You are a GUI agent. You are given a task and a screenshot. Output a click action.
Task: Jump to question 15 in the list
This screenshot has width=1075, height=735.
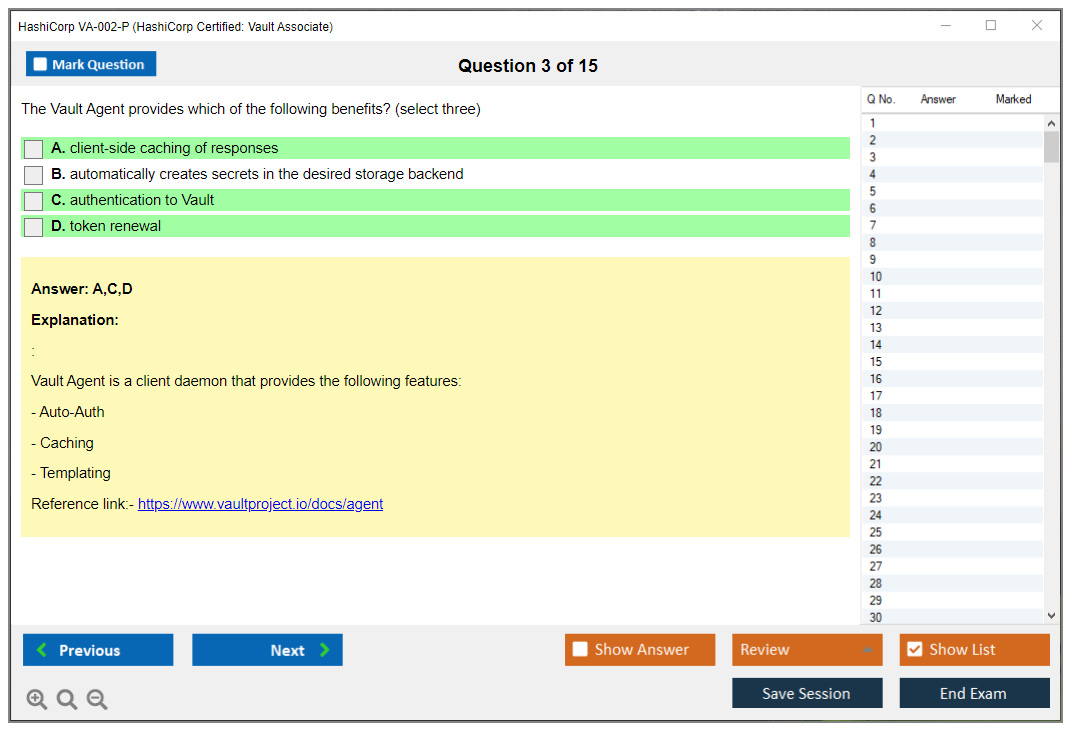coord(876,362)
